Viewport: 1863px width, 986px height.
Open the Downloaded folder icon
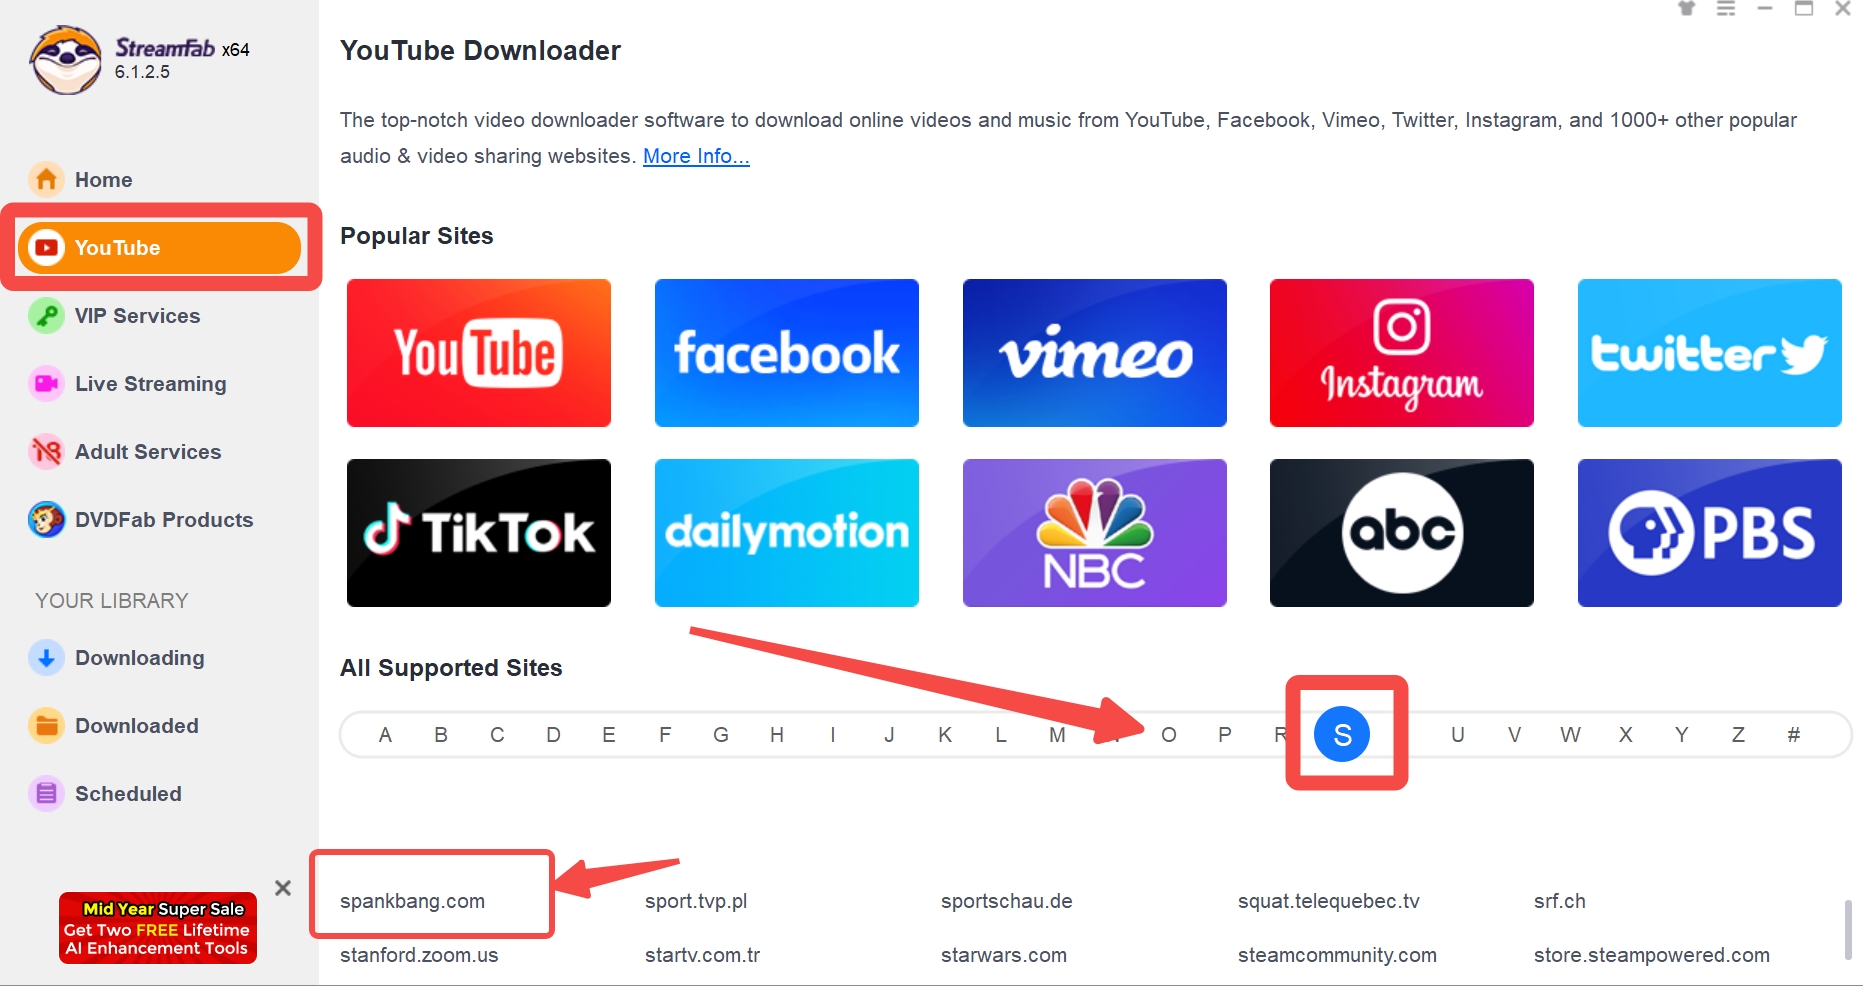point(46,725)
